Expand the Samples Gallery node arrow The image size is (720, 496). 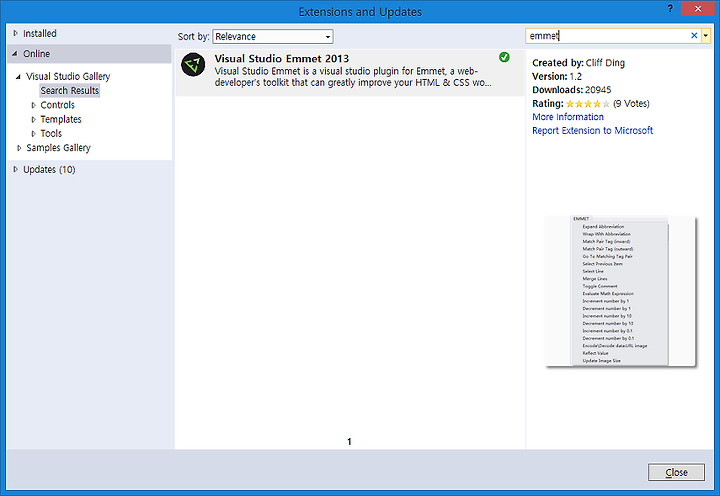click(x=19, y=148)
